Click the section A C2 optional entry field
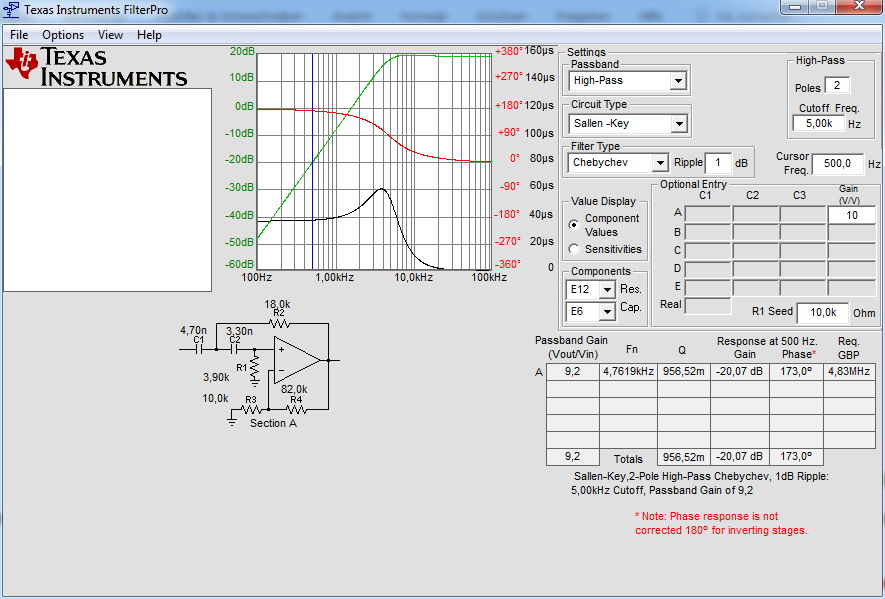885x599 pixels. click(755, 214)
